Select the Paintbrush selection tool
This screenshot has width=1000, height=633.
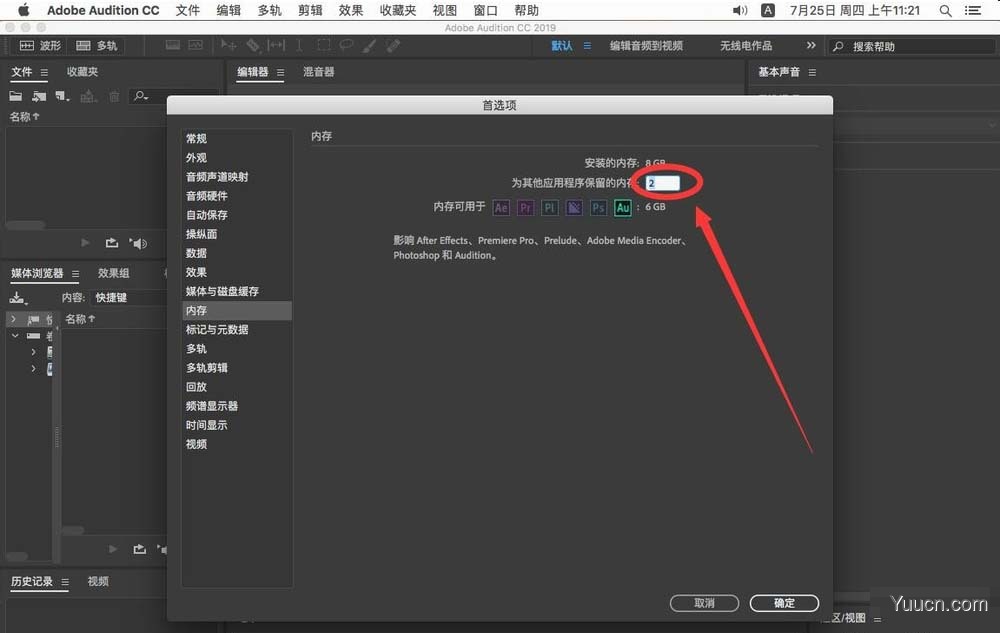368,45
